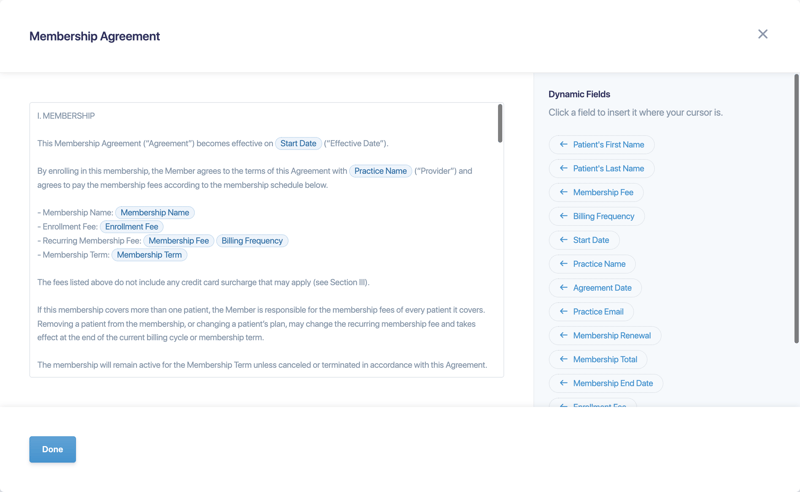800x492 pixels.
Task: Click the credit card surcharge sentence
Action: coord(203,282)
